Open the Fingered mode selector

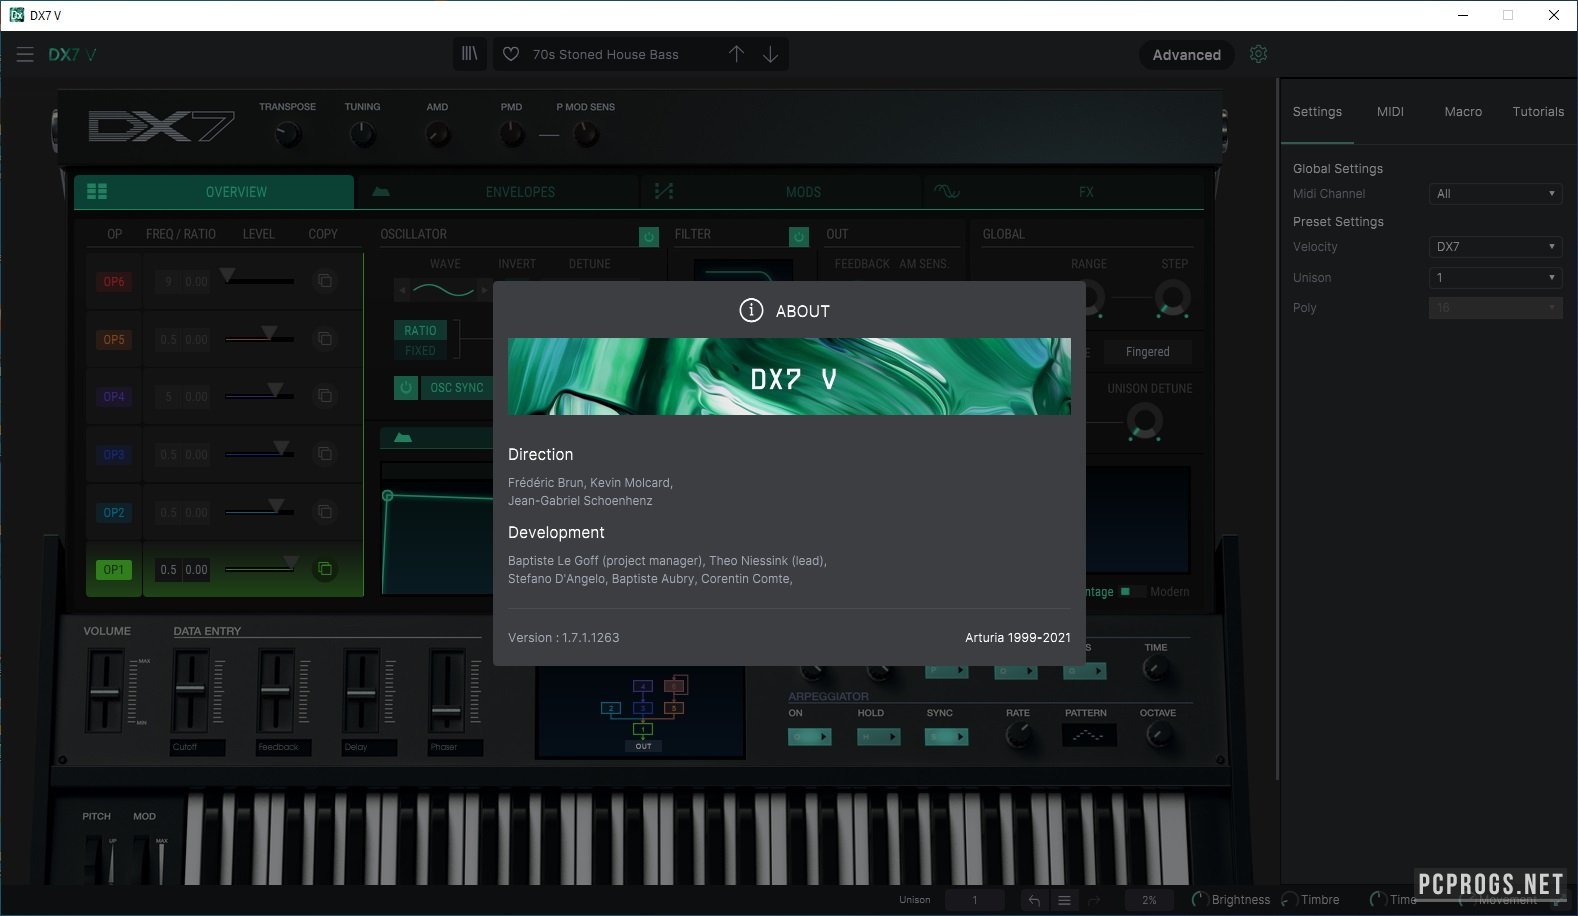click(x=1147, y=352)
